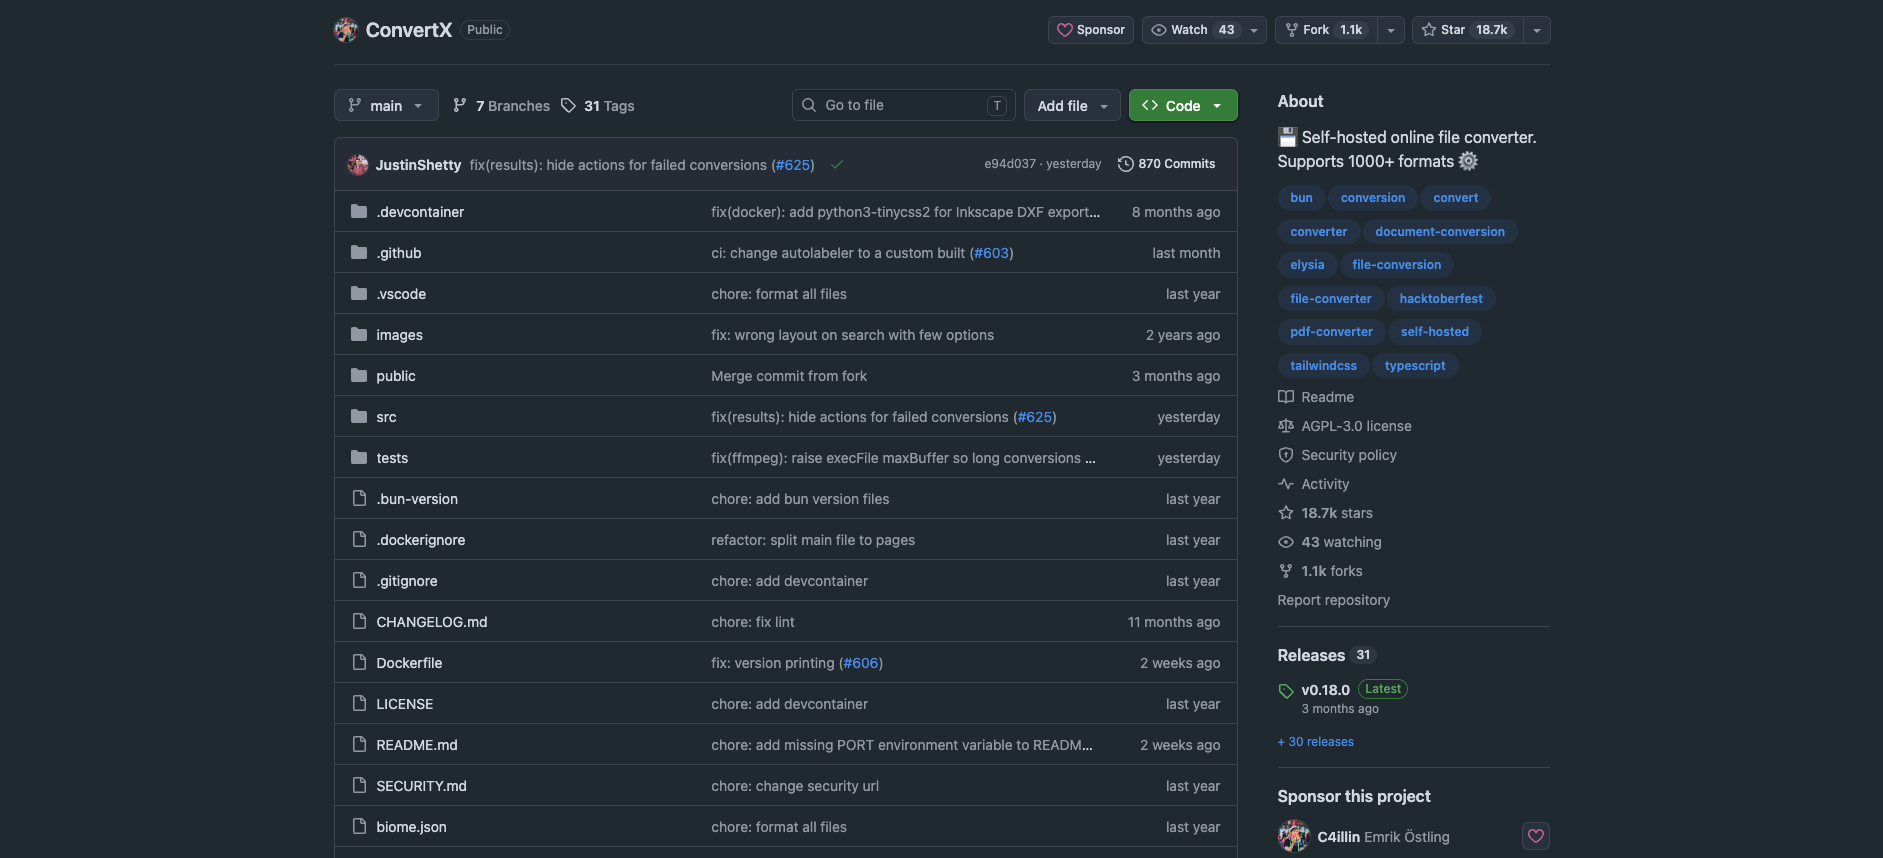The height and width of the screenshot is (858, 1883).
Task: Click the Sponsor button
Action: click(1091, 30)
